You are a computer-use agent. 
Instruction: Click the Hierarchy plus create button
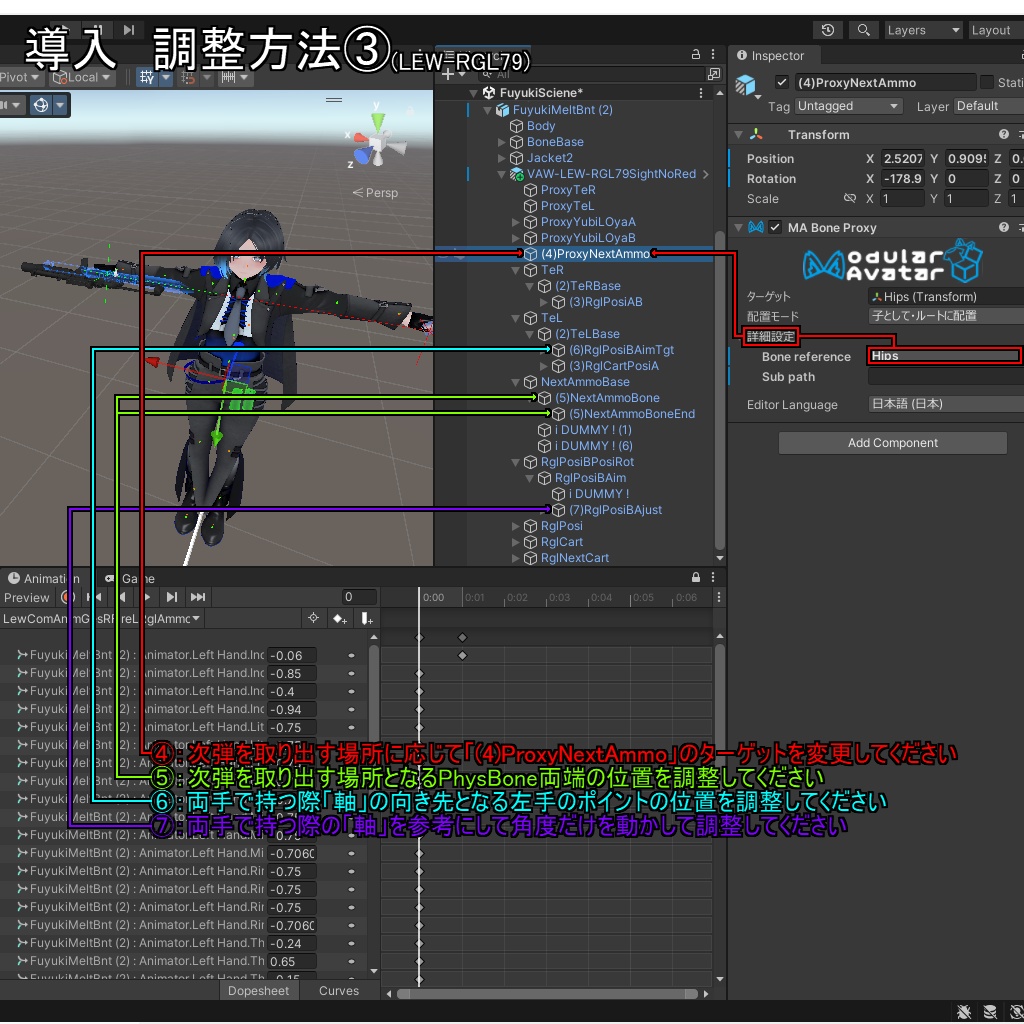point(448,74)
